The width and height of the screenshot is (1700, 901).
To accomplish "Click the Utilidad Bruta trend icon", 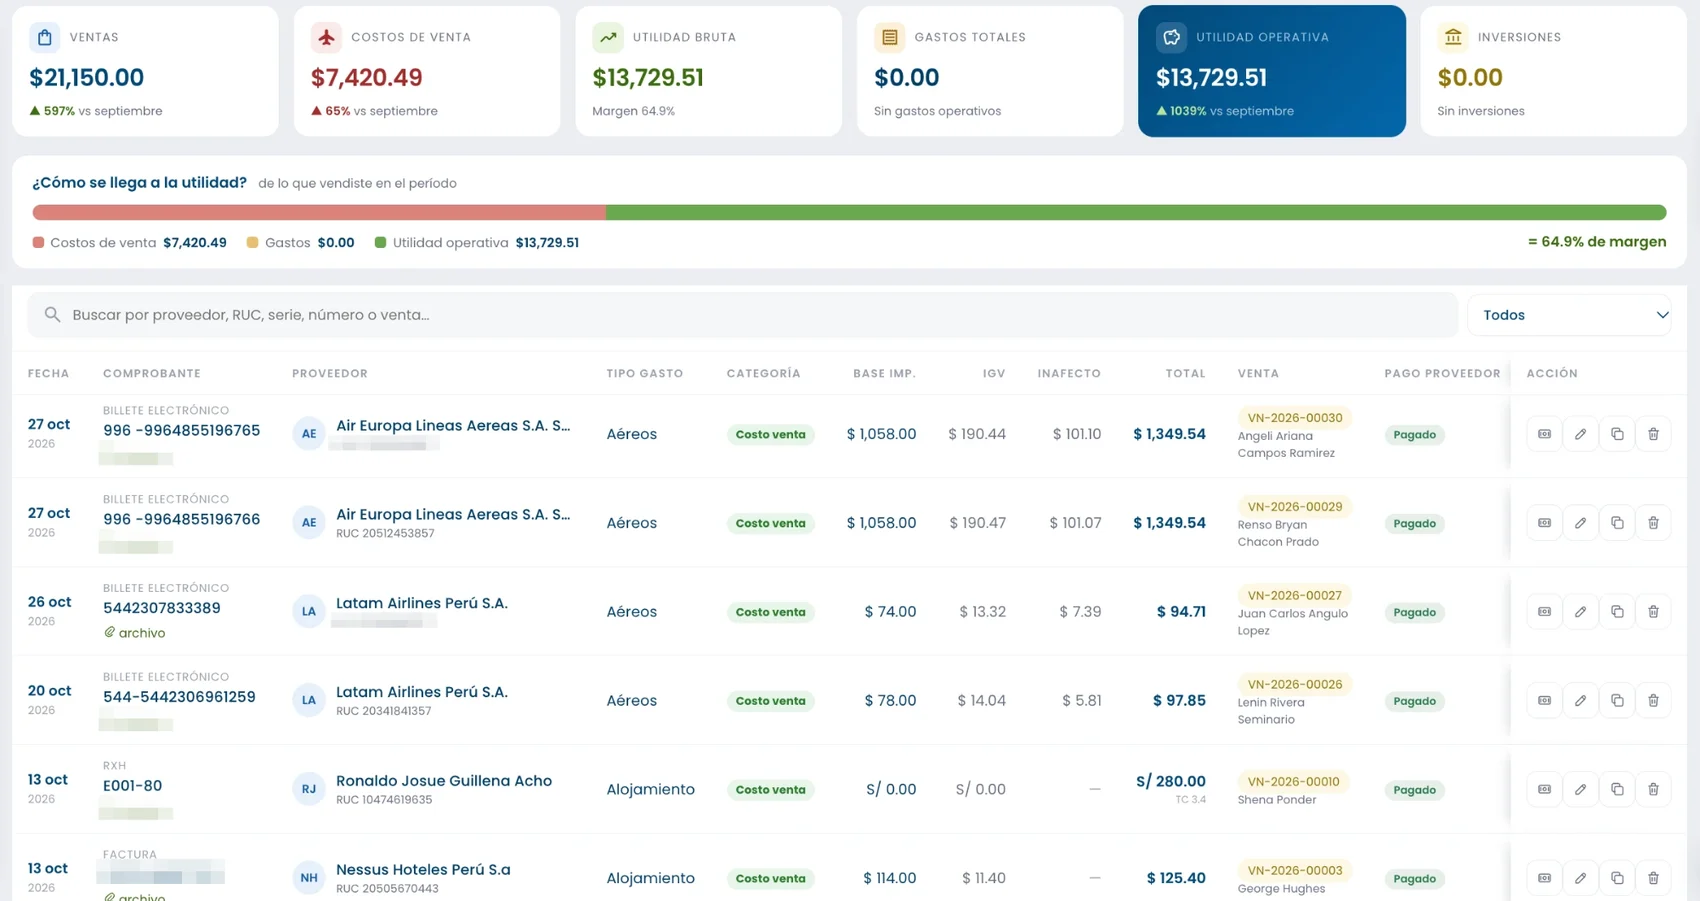I will (607, 37).
